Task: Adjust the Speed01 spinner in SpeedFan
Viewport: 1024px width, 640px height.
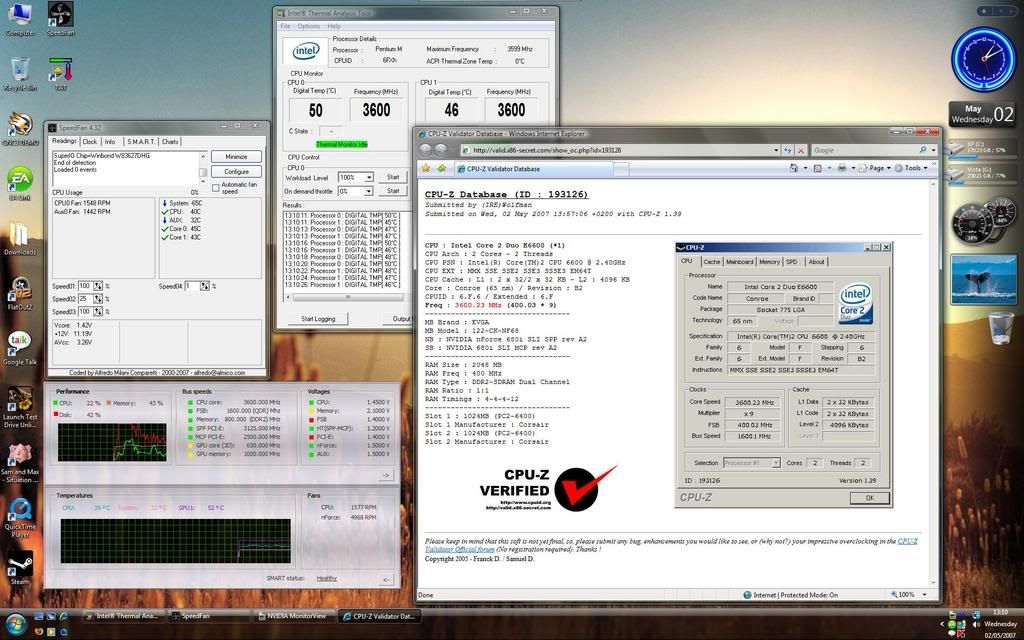Action: click(98, 286)
